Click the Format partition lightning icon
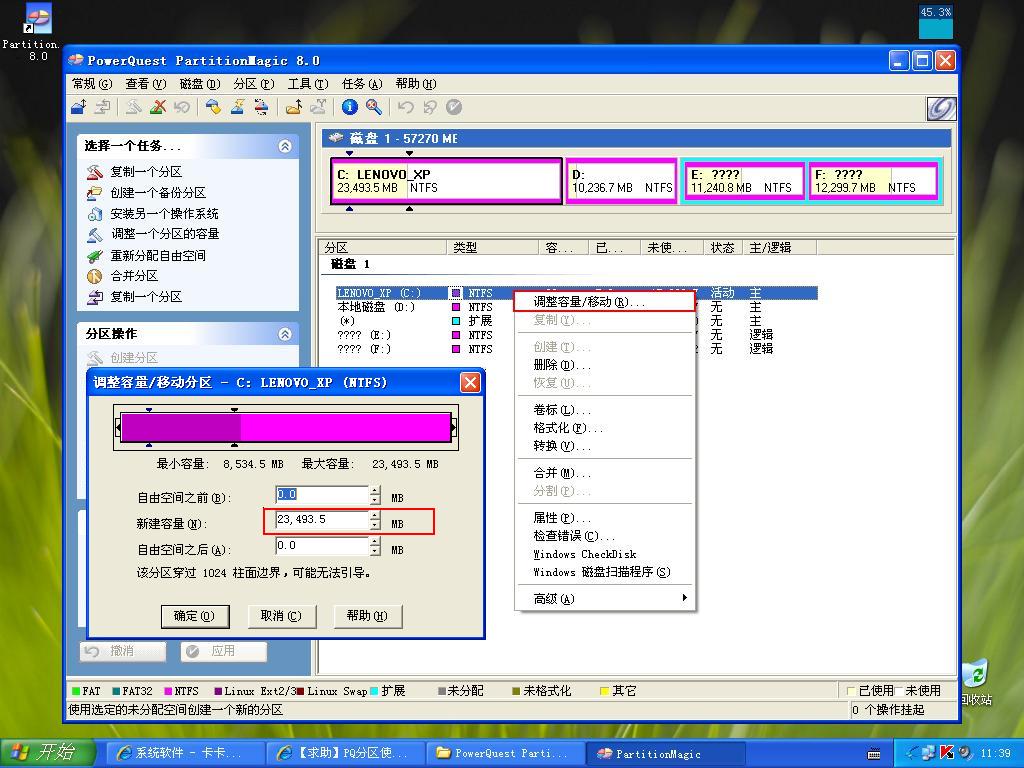 (x=237, y=107)
